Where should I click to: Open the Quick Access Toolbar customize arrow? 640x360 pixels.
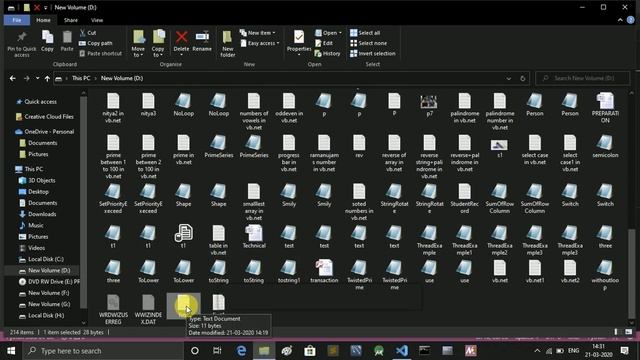[46, 8]
